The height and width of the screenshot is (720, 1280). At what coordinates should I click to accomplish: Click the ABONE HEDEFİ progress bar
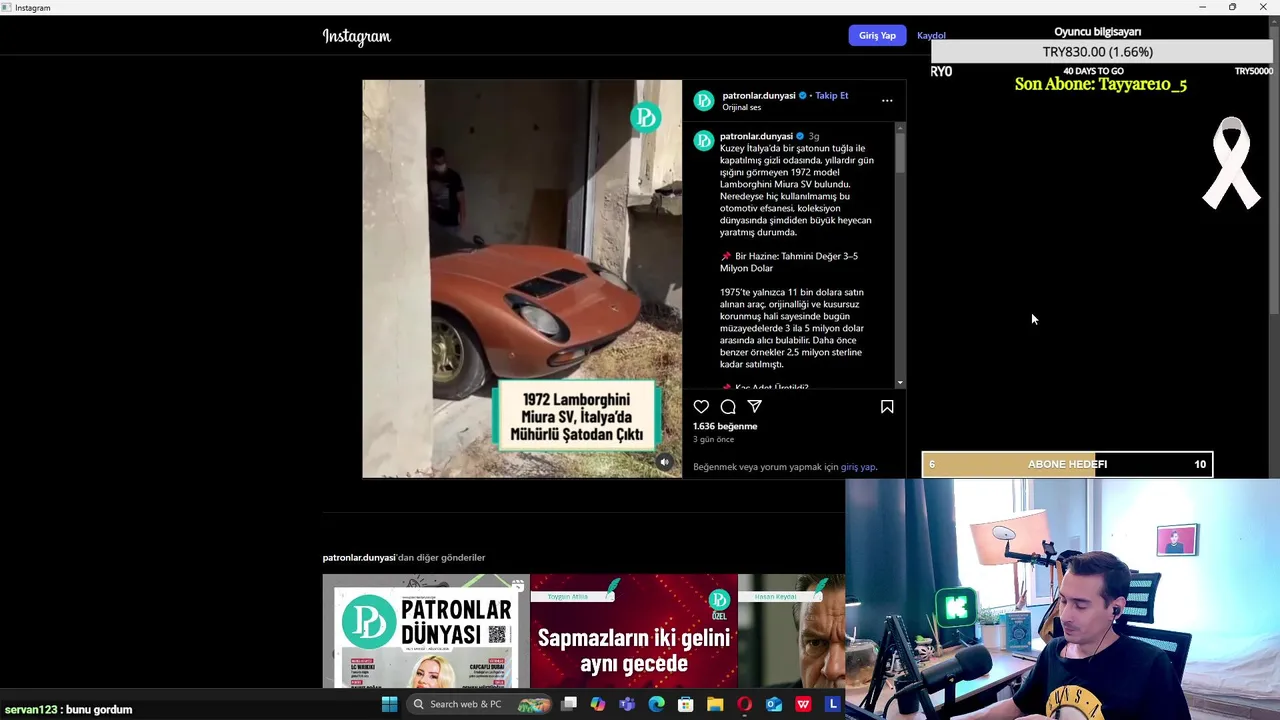[1067, 464]
